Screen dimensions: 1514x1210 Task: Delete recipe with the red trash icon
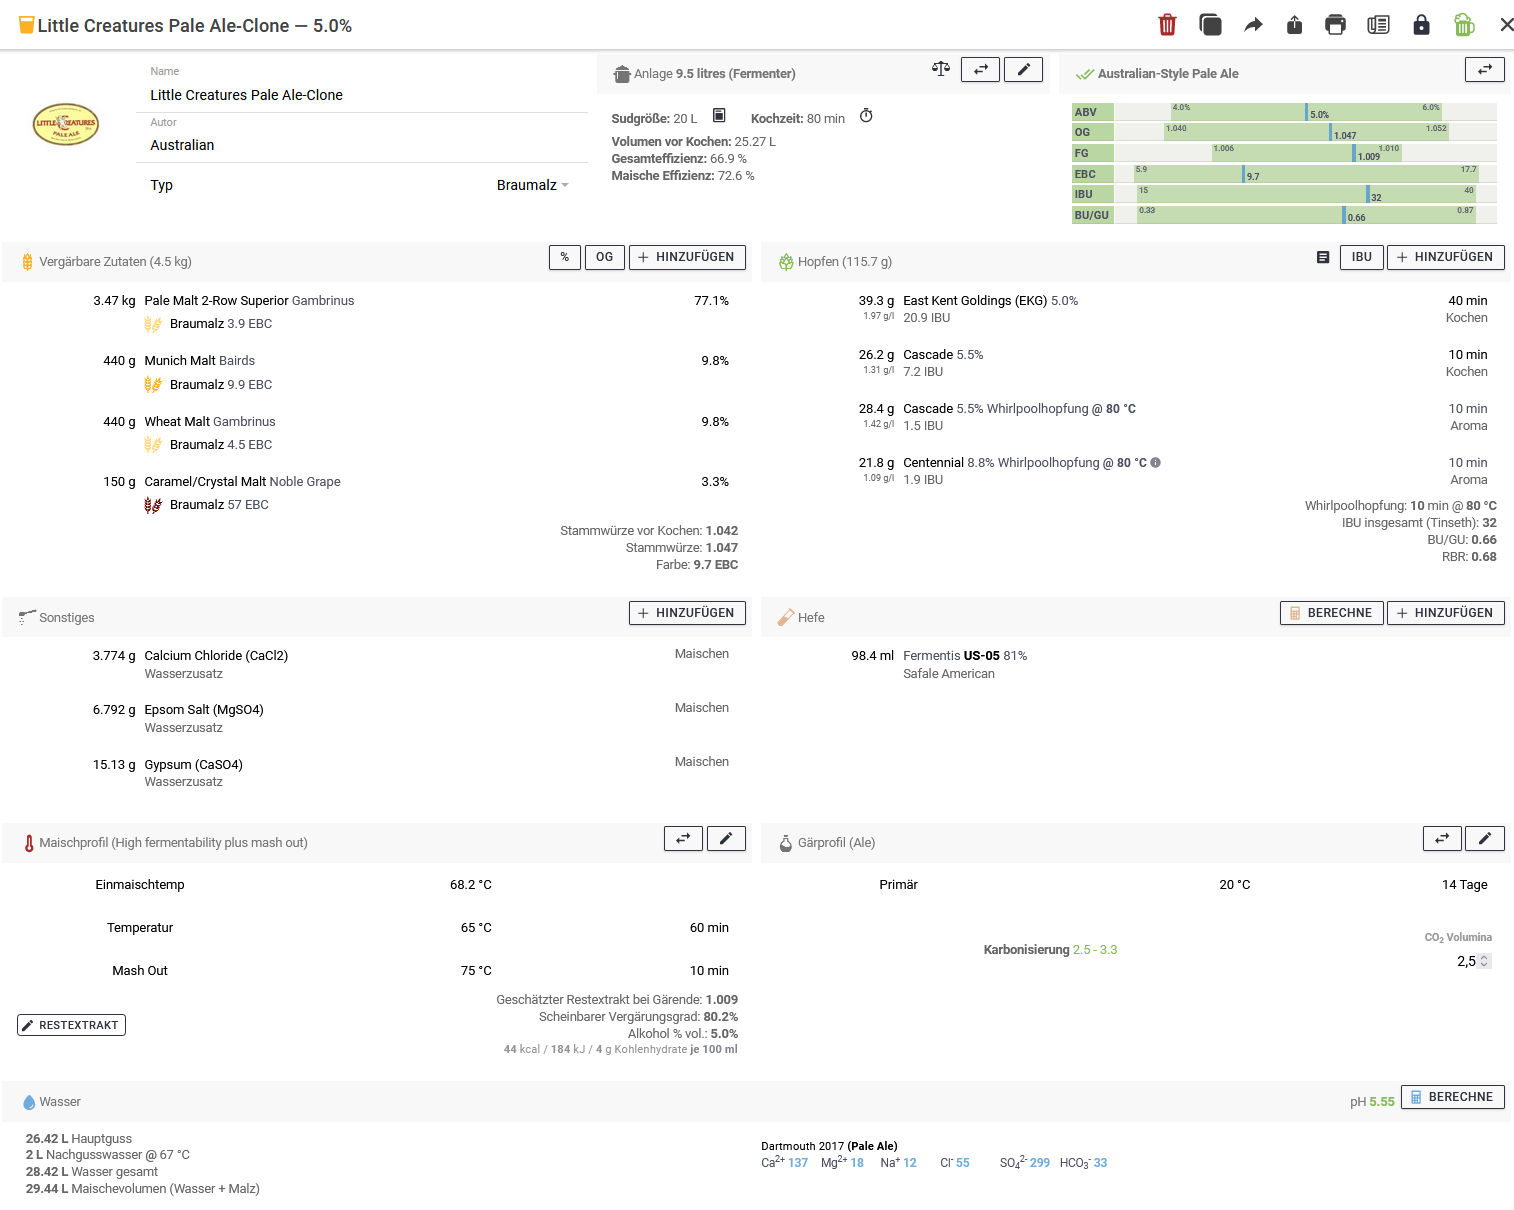[x=1167, y=25]
